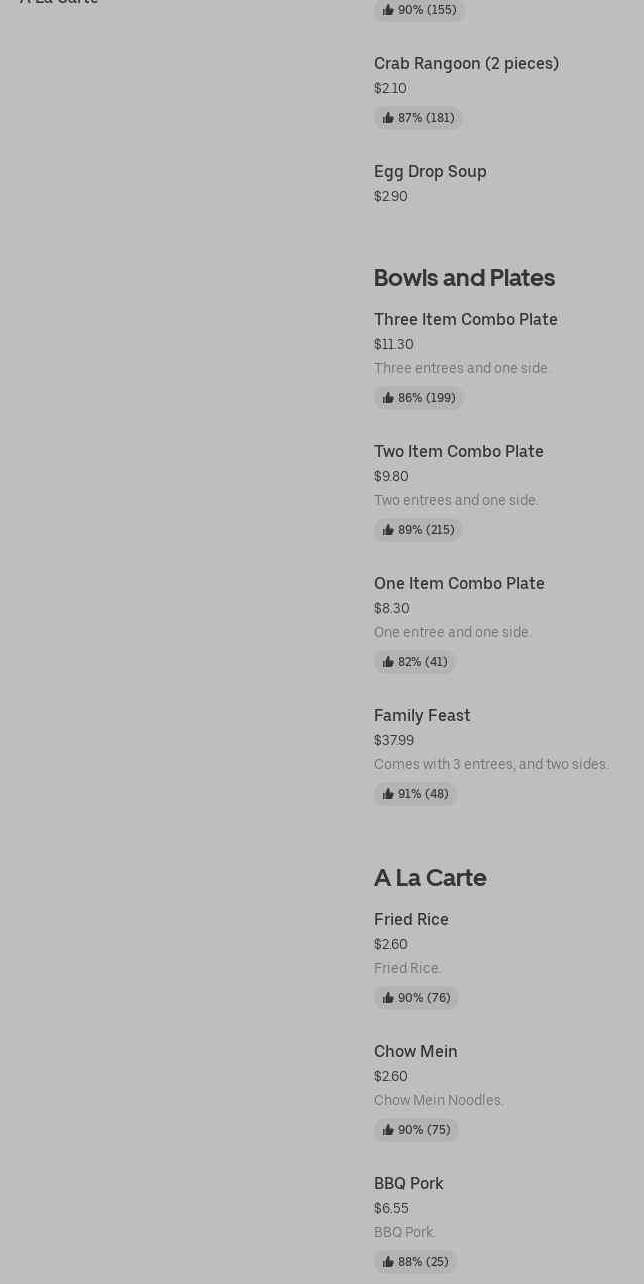Click thumbs-up rating on Two Item Combo Plate

pos(418,530)
